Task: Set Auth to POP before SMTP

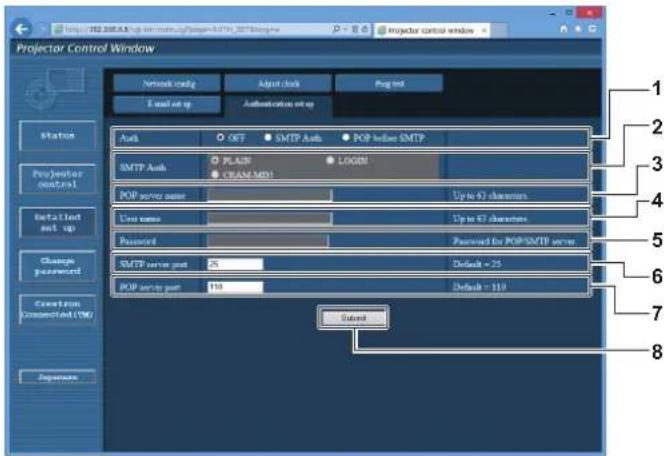Action: tap(346, 137)
